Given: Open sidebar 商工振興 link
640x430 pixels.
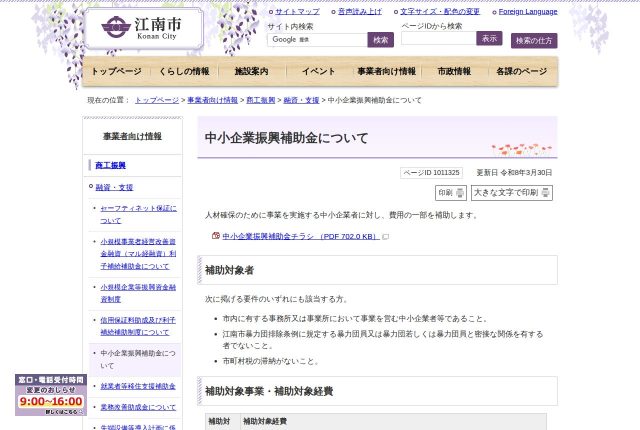Looking at the screenshot, I should pyautogui.click(x=110, y=165).
